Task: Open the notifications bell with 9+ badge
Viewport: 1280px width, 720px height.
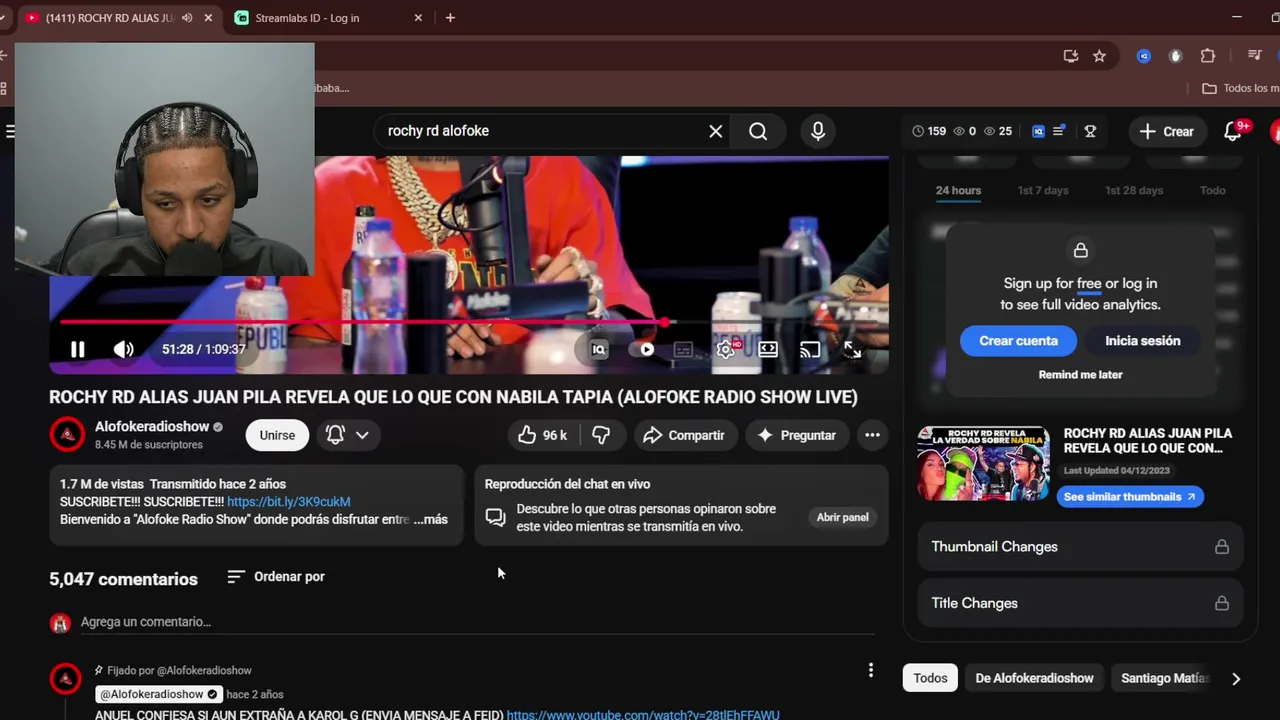Action: coord(1233,131)
